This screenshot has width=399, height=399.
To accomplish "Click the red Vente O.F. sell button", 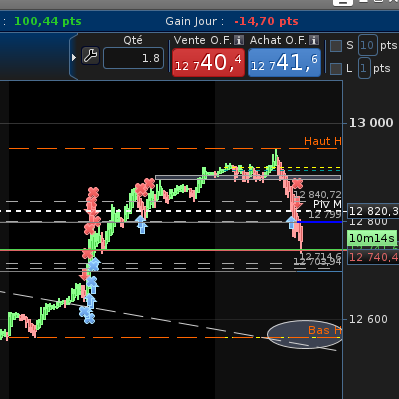I will [x=208, y=63].
